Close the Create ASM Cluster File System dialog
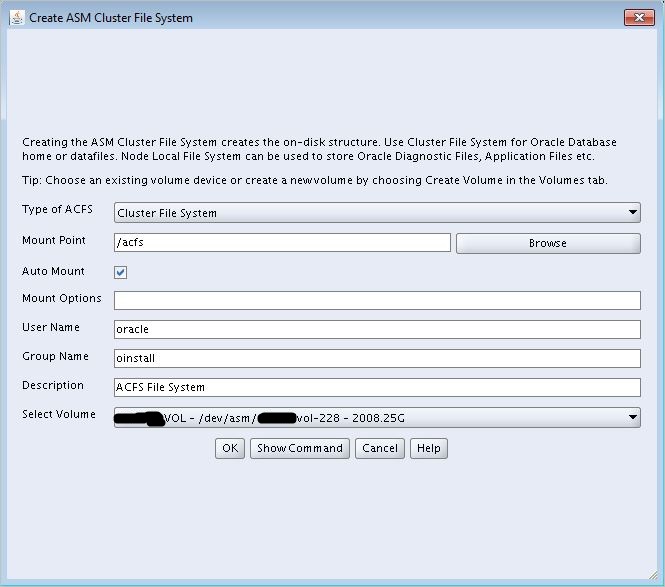665x587 pixels. coord(639,17)
